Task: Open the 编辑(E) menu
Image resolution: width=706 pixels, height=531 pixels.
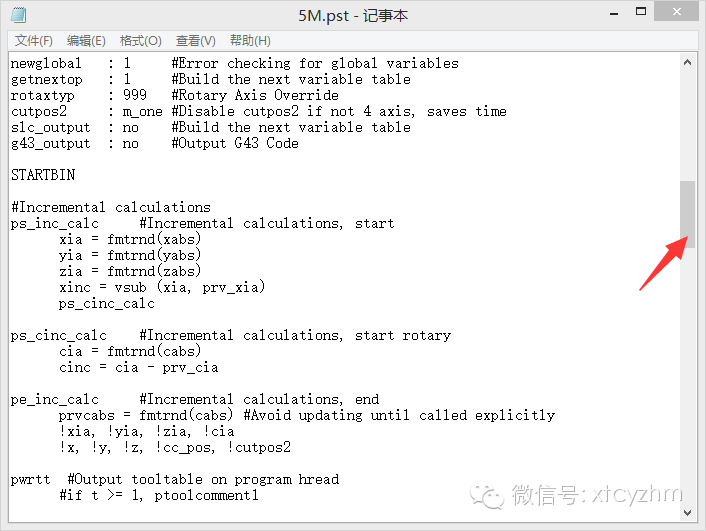Action: tap(86, 40)
